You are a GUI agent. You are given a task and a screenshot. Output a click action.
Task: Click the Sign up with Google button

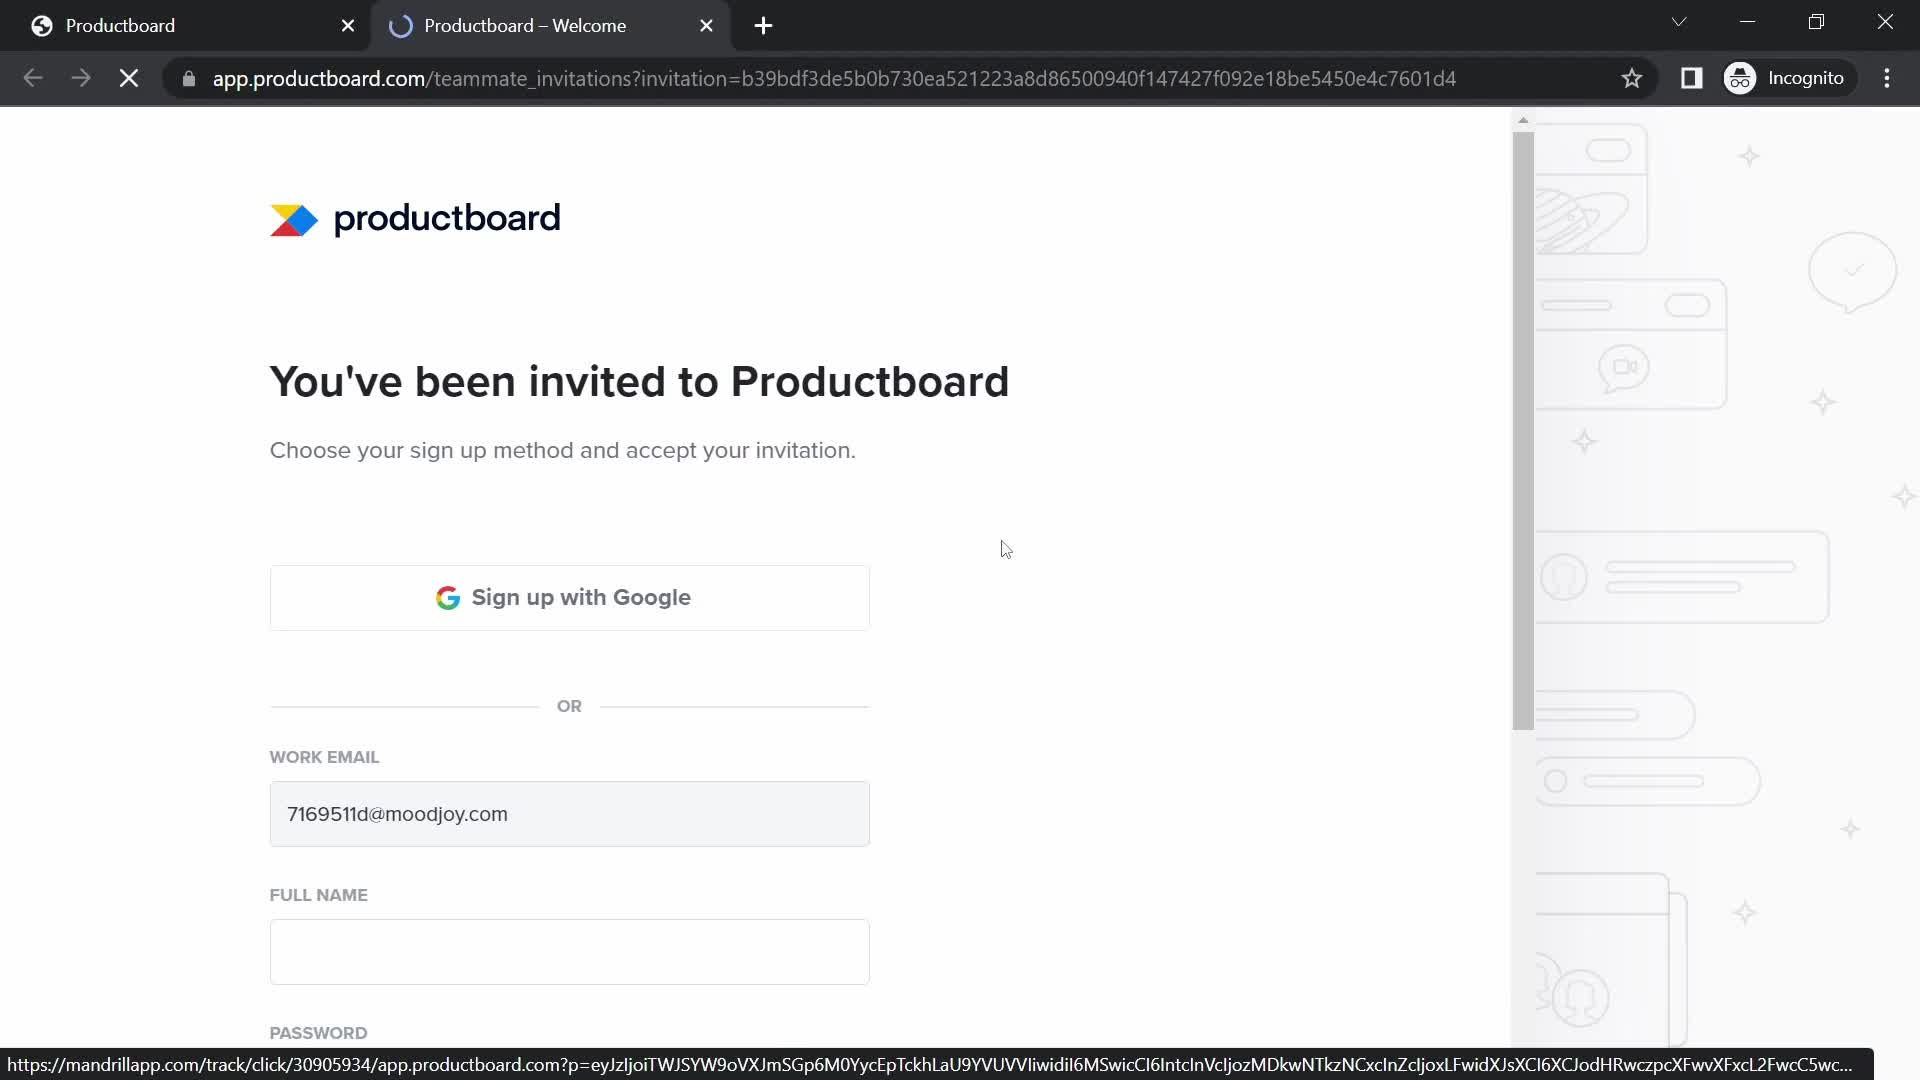pos(569,598)
